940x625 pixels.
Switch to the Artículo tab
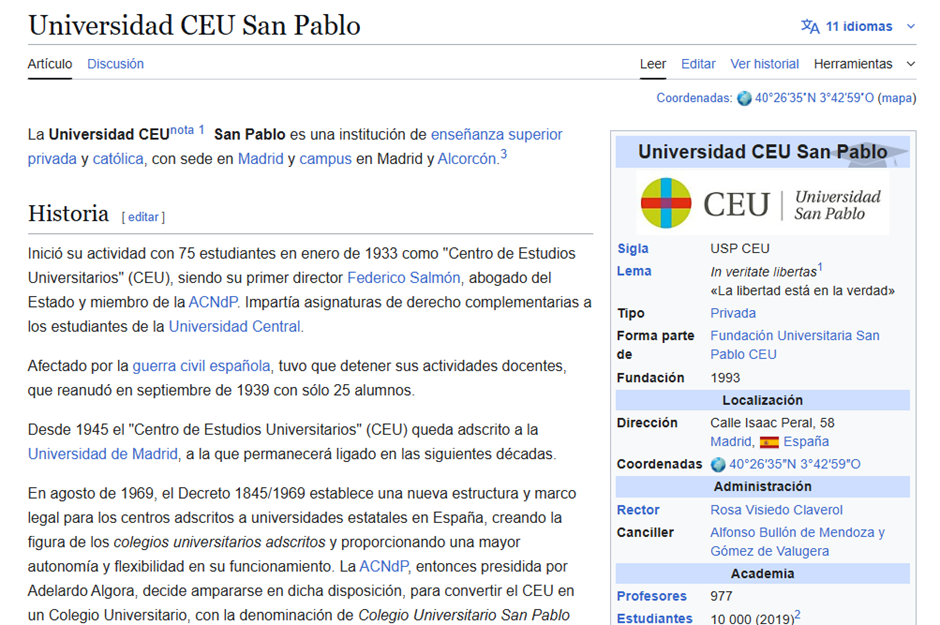[x=50, y=64]
